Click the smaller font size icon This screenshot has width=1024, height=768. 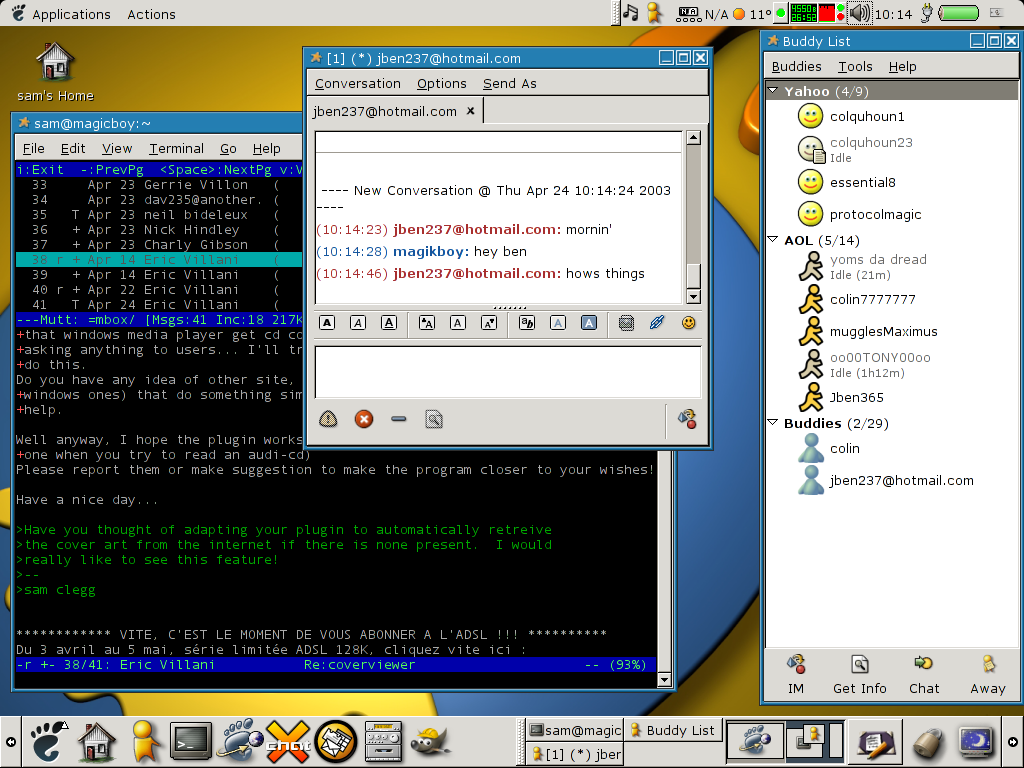(489, 323)
